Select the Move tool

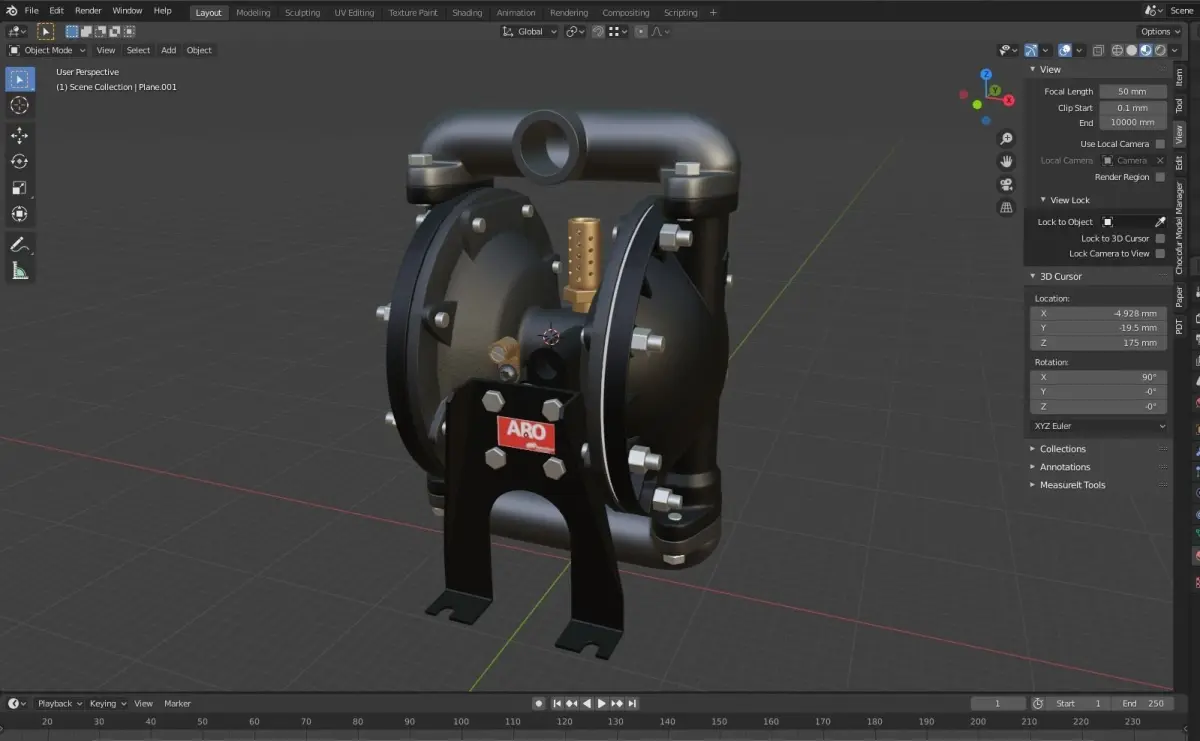[20, 135]
